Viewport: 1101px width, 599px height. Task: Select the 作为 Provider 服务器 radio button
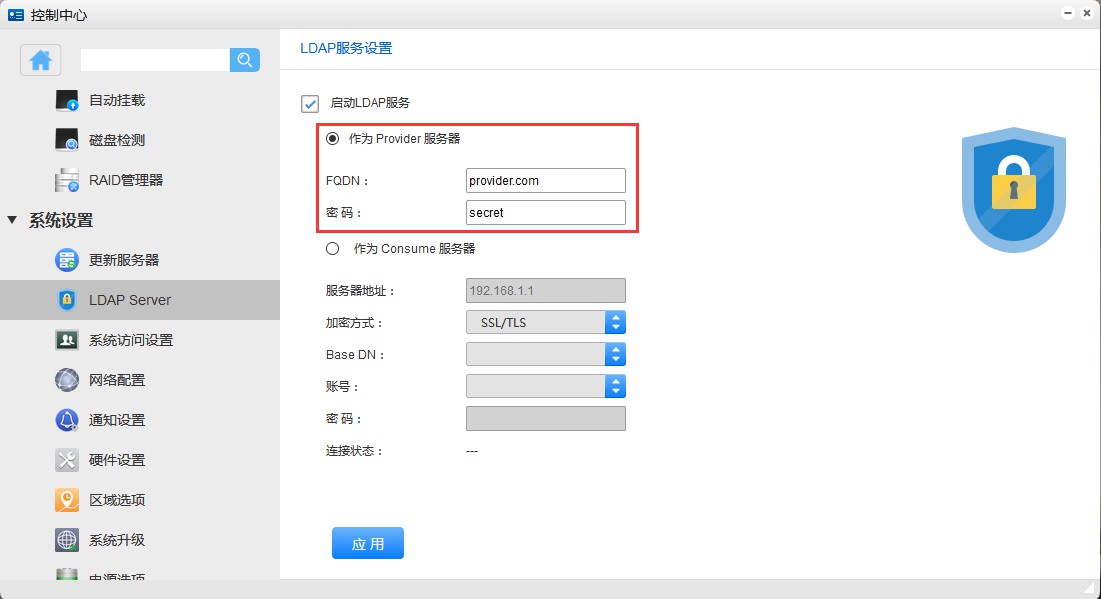pos(333,139)
